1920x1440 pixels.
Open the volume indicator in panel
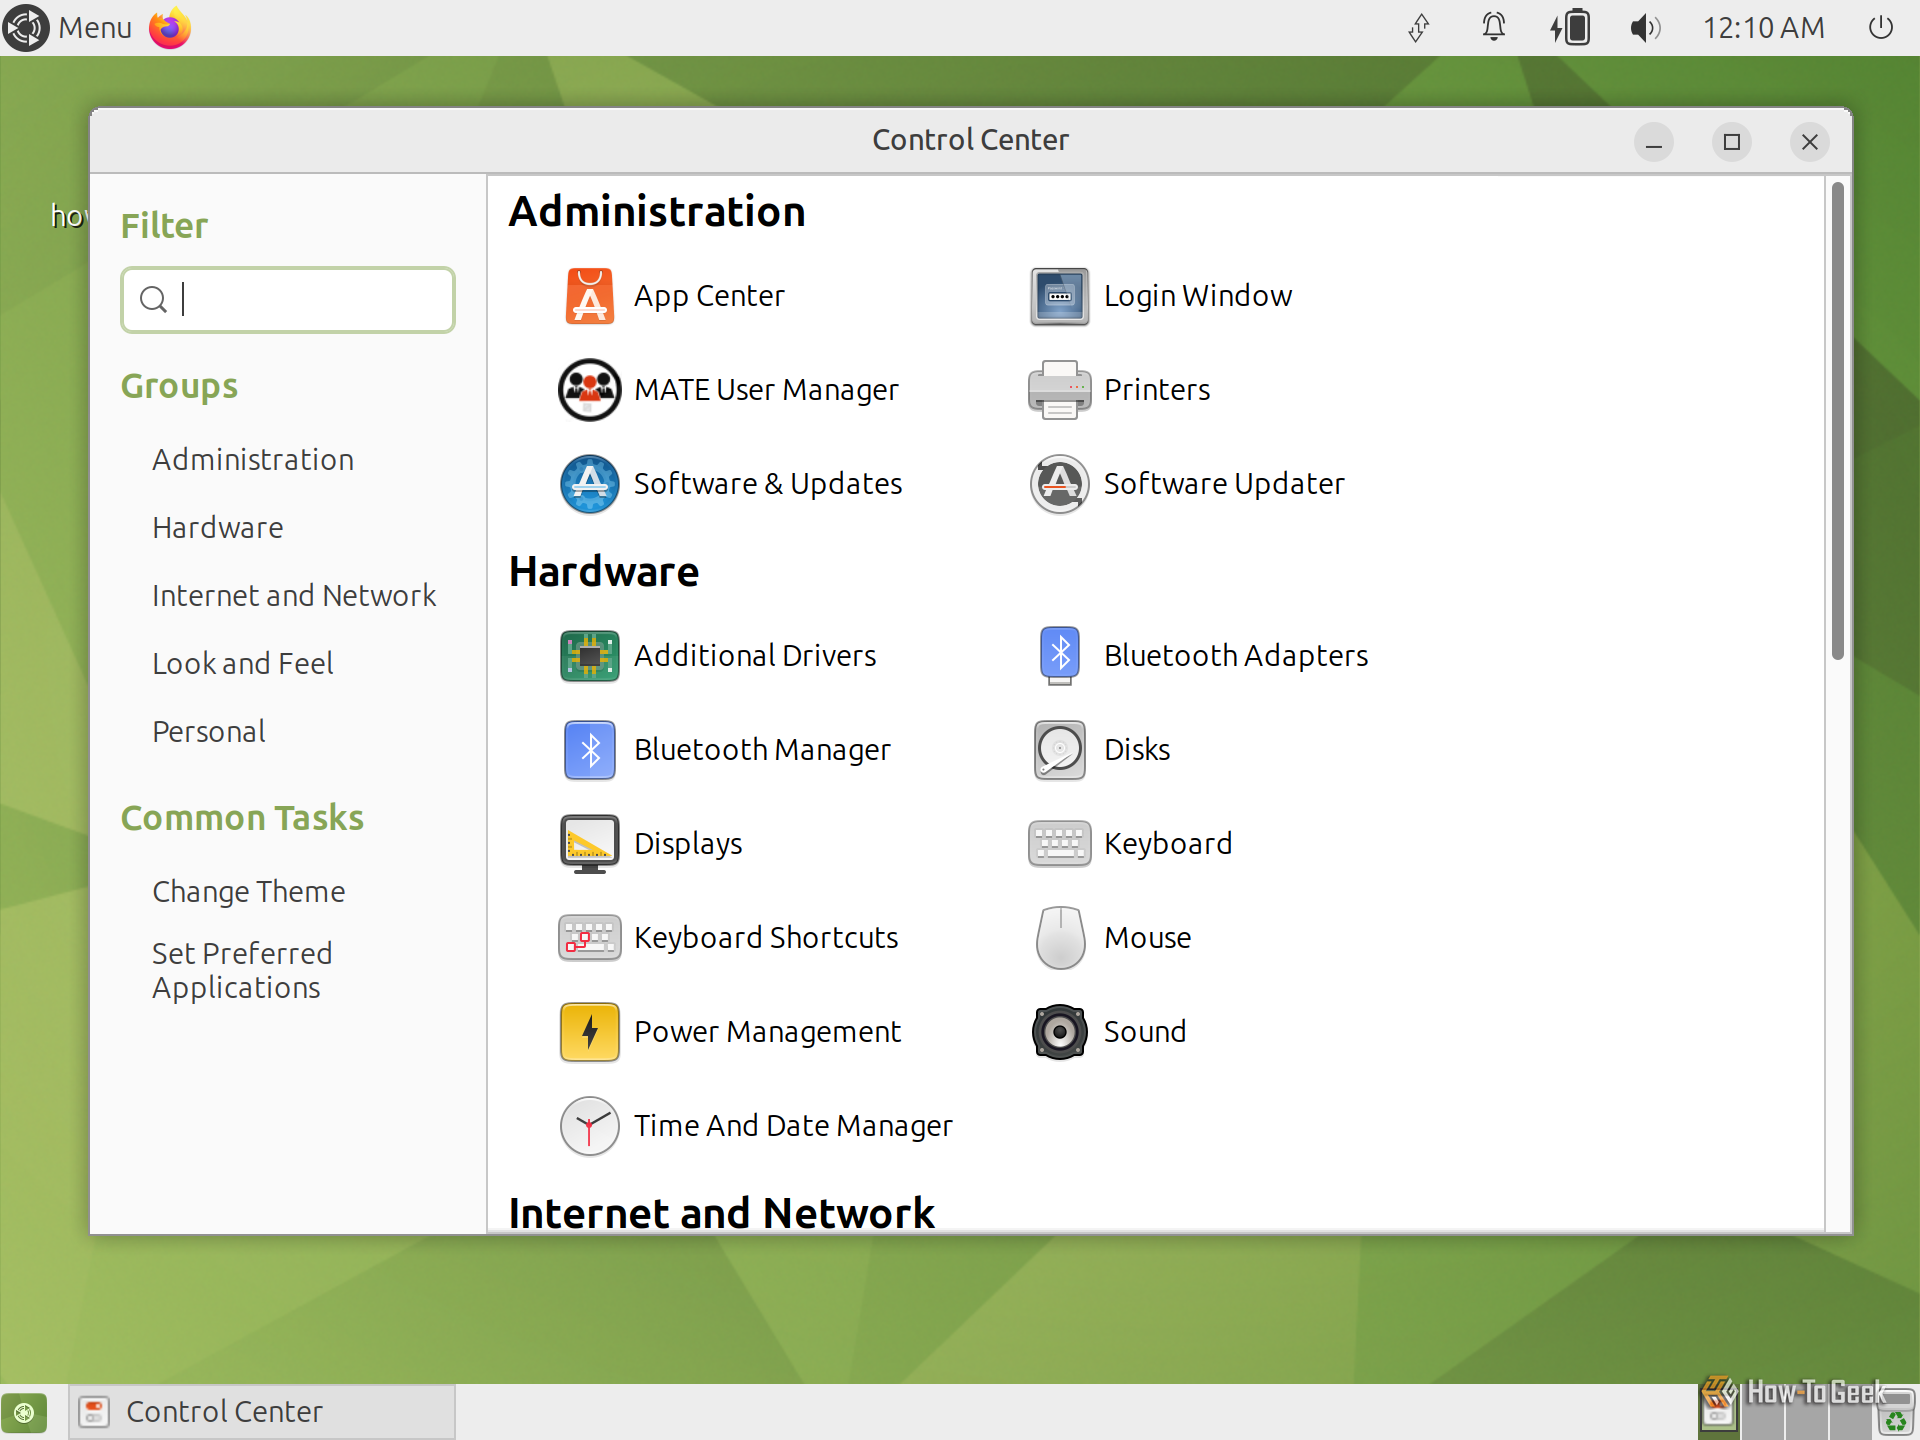(x=1645, y=28)
